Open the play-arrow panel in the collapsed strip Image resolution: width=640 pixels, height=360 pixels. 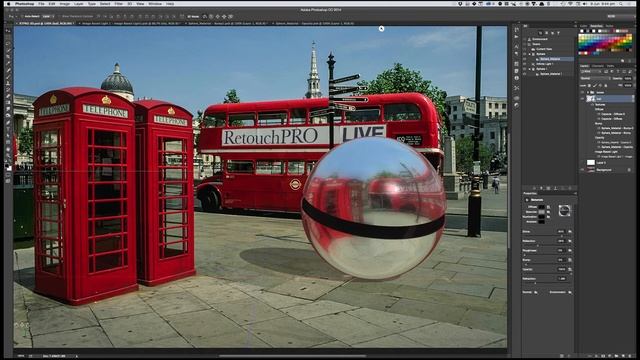pos(516,36)
